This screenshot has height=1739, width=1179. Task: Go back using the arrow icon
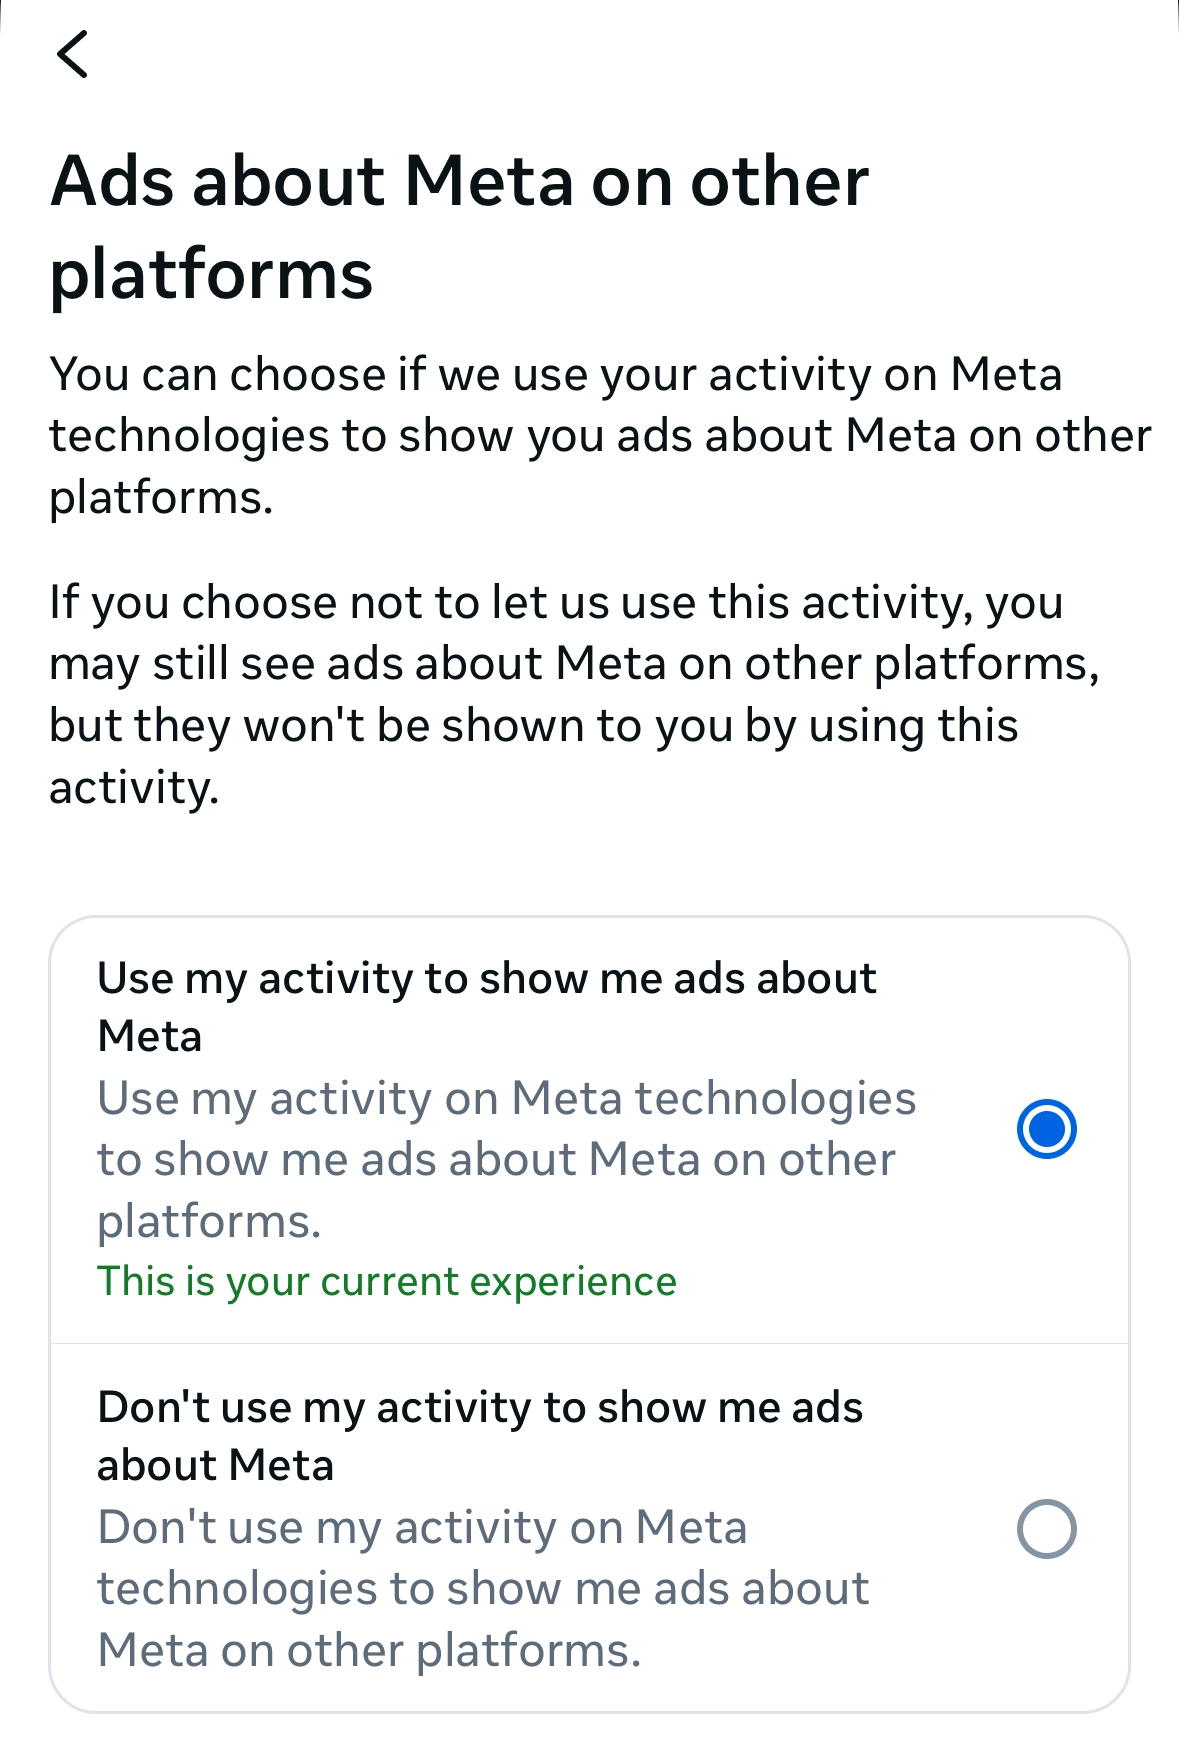[73, 54]
